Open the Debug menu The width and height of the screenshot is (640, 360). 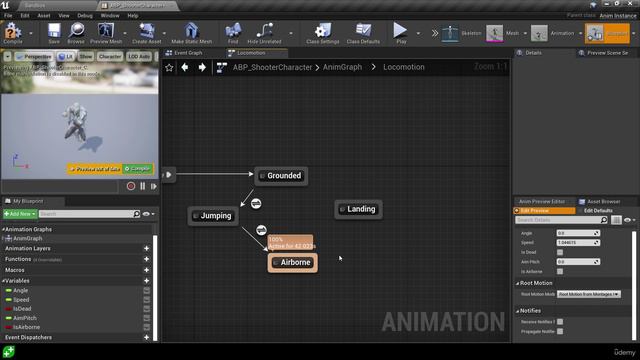pyautogui.click(x=85, y=16)
